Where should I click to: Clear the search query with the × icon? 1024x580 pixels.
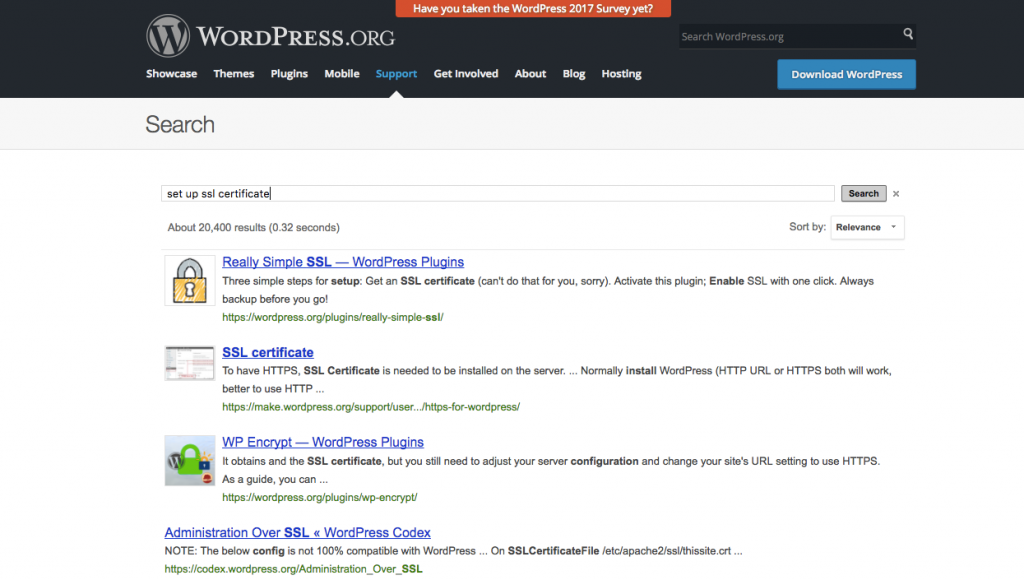895,193
